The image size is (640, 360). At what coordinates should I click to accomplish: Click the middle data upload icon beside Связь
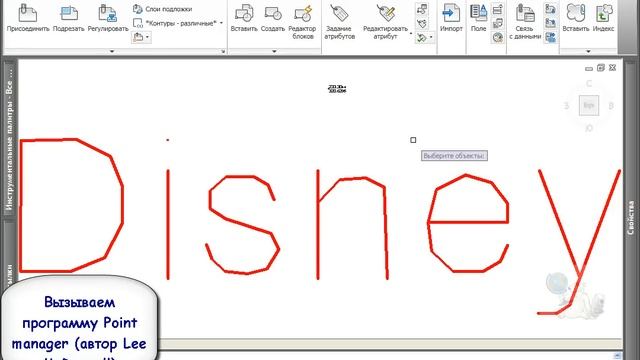550,23
